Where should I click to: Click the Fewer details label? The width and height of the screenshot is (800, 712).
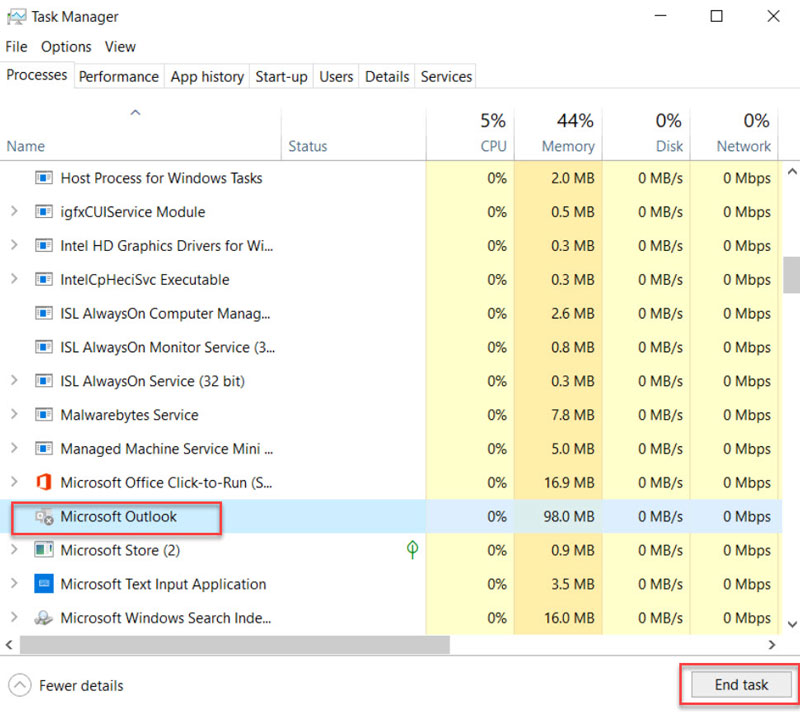tap(80, 685)
